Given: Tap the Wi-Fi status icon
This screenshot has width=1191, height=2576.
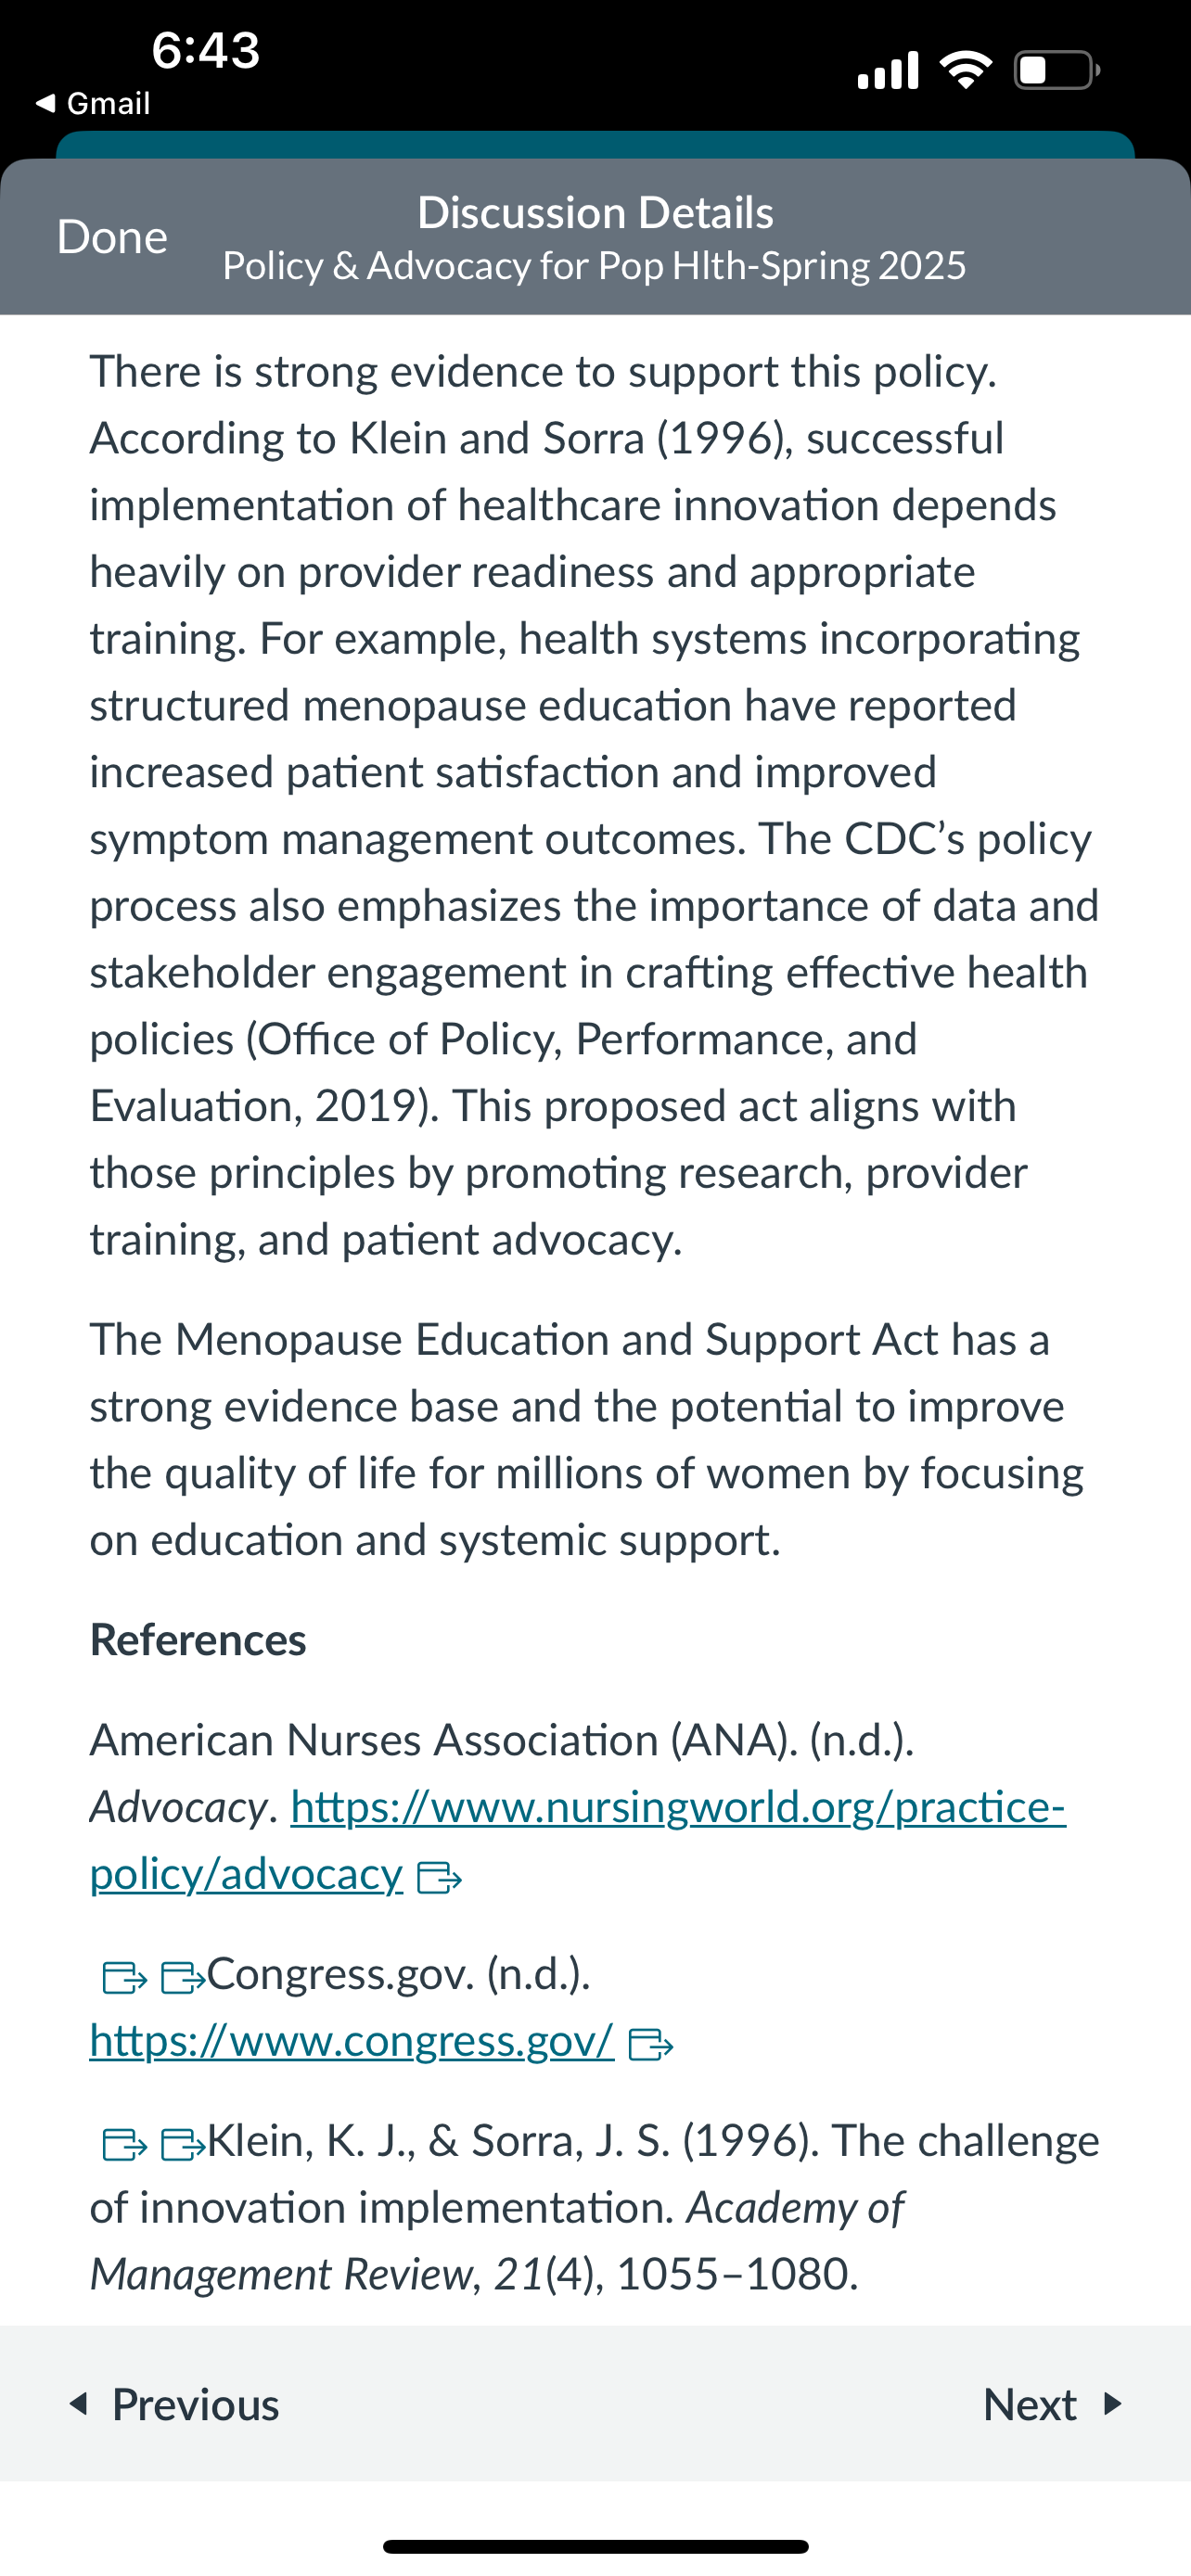Looking at the screenshot, I should pyautogui.click(x=965, y=70).
